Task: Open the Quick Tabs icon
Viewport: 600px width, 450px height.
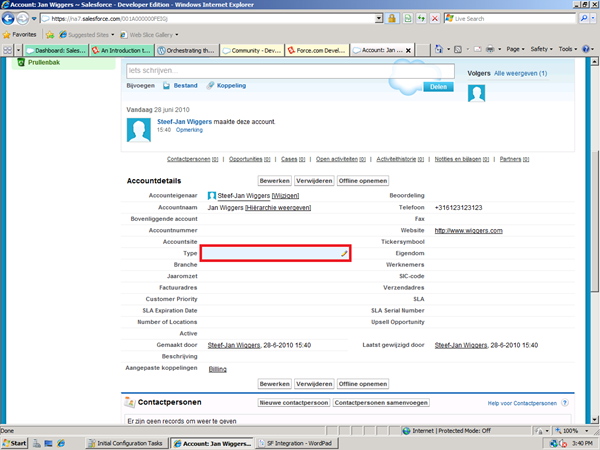Action: [7, 50]
